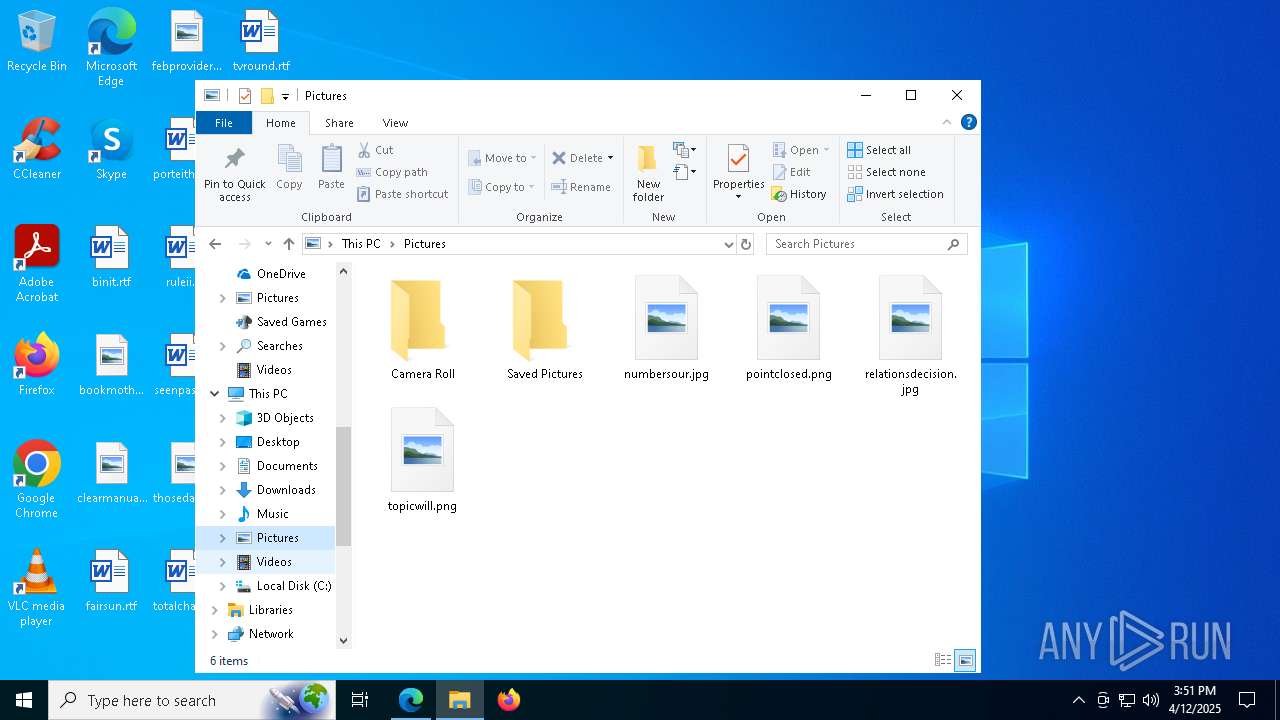Image resolution: width=1280 pixels, height=720 pixels.
Task: Click the Edit button in ribbon
Action: [x=791, y=172]
